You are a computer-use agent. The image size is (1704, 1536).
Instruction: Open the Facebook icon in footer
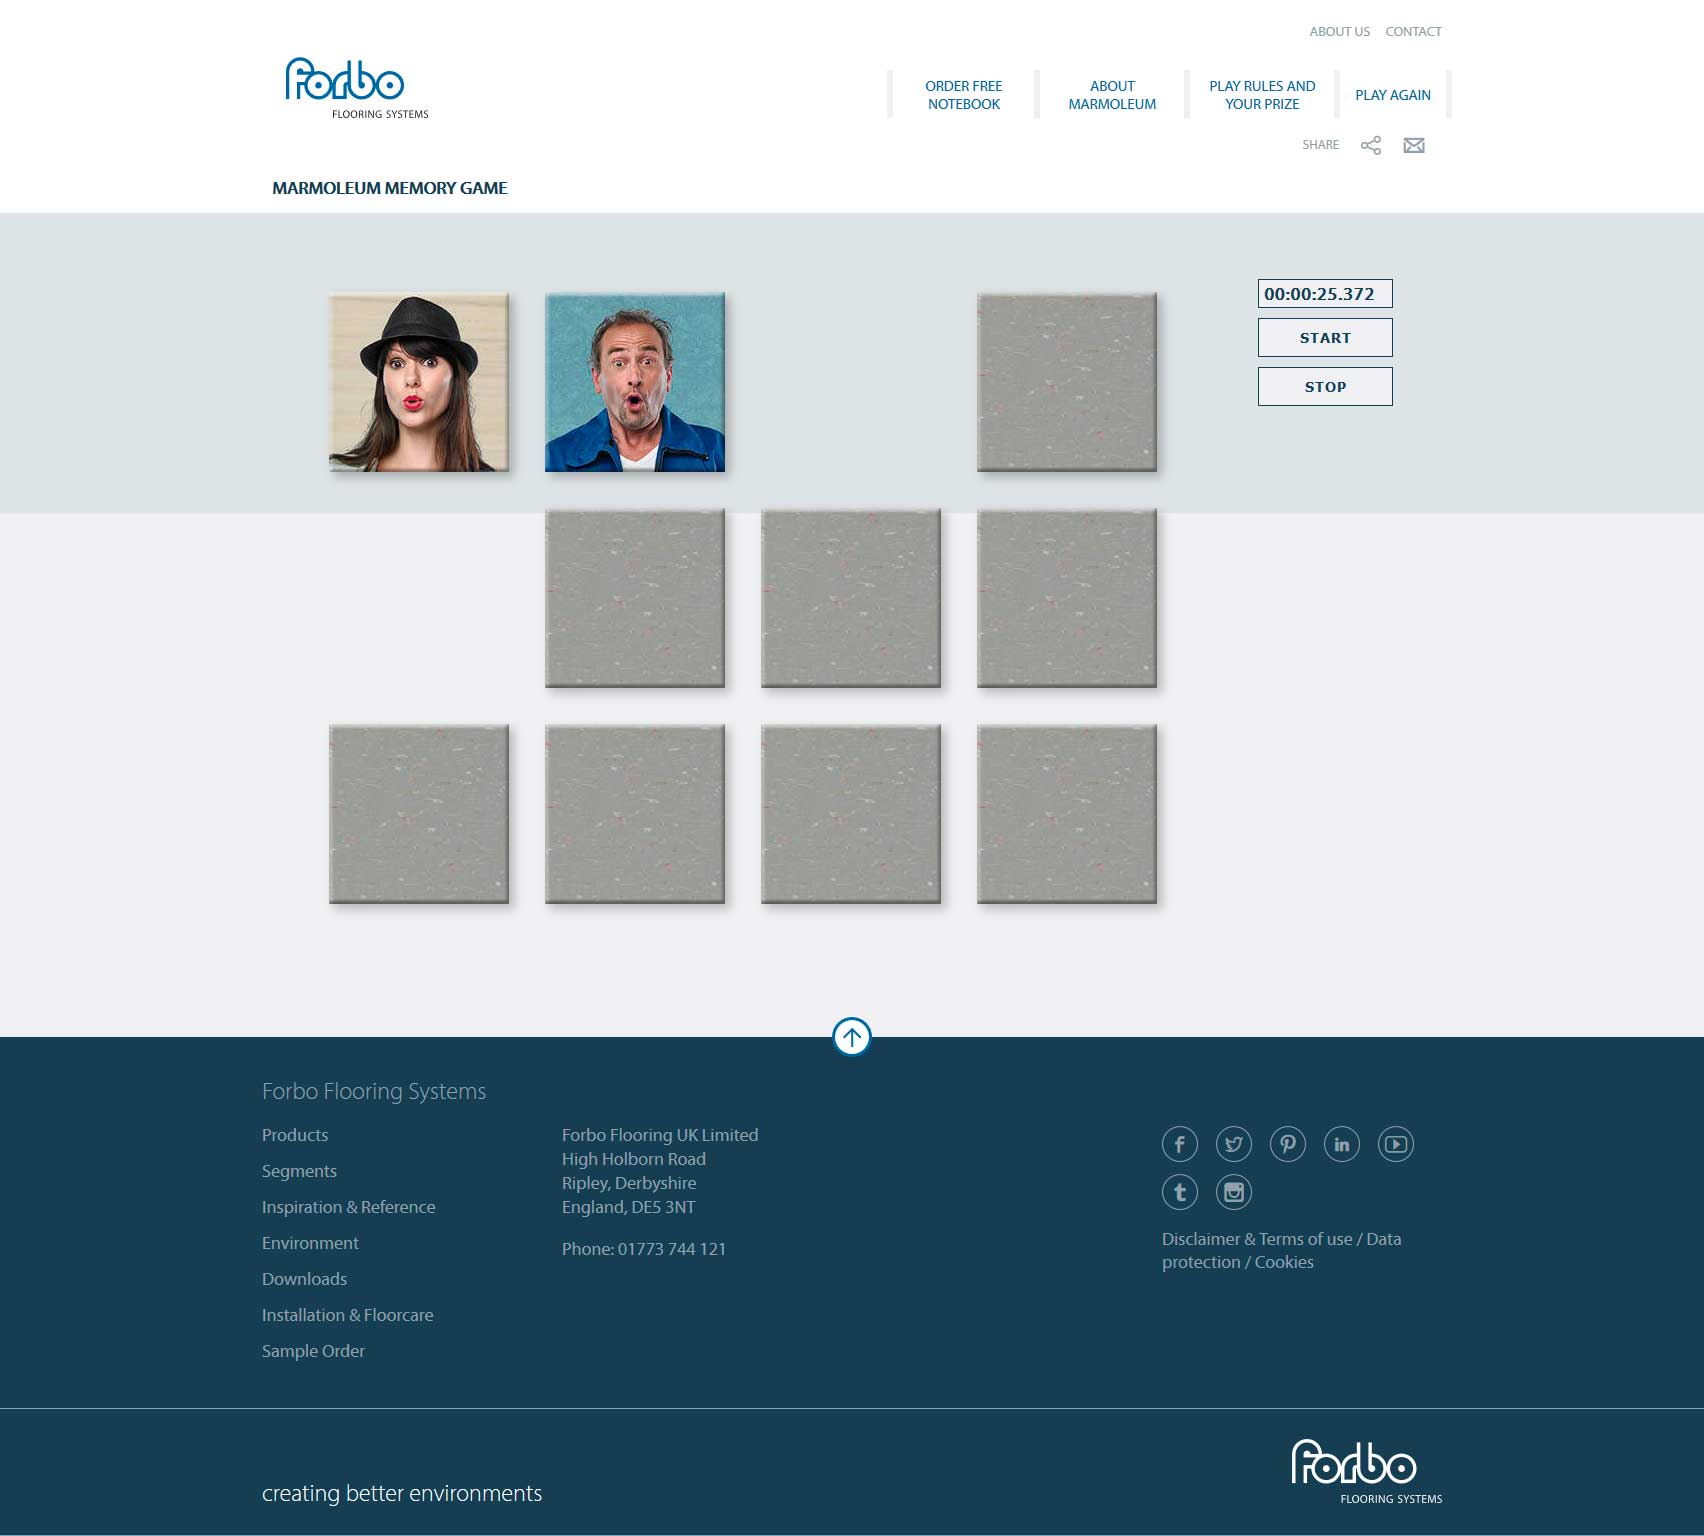click(1179, 1144)
